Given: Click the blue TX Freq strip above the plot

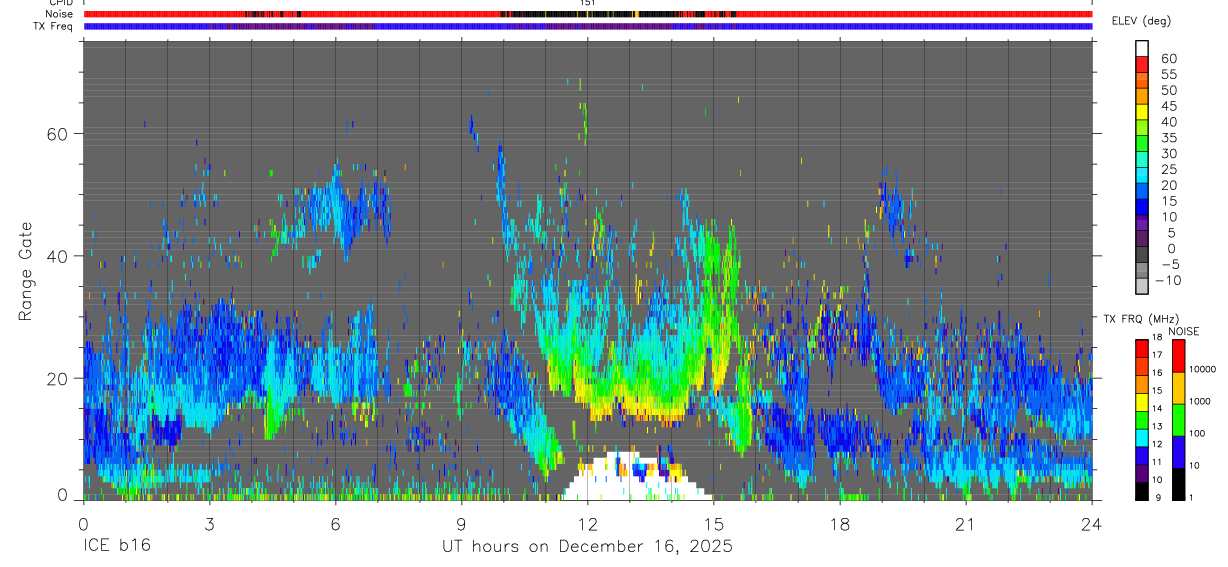Looking at the screenshot, I should [x=587, y=26].
